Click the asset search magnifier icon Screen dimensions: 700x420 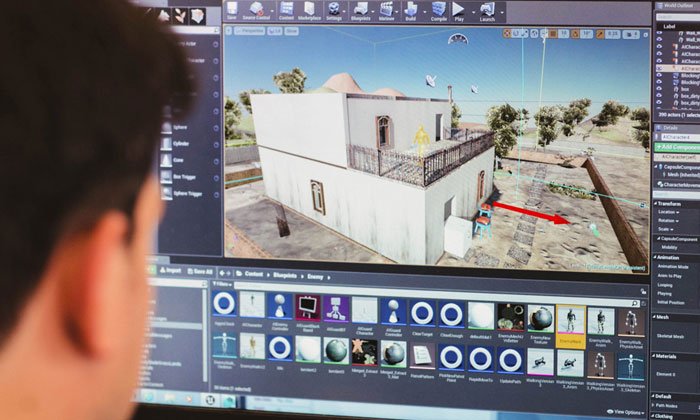click(635, 303)
